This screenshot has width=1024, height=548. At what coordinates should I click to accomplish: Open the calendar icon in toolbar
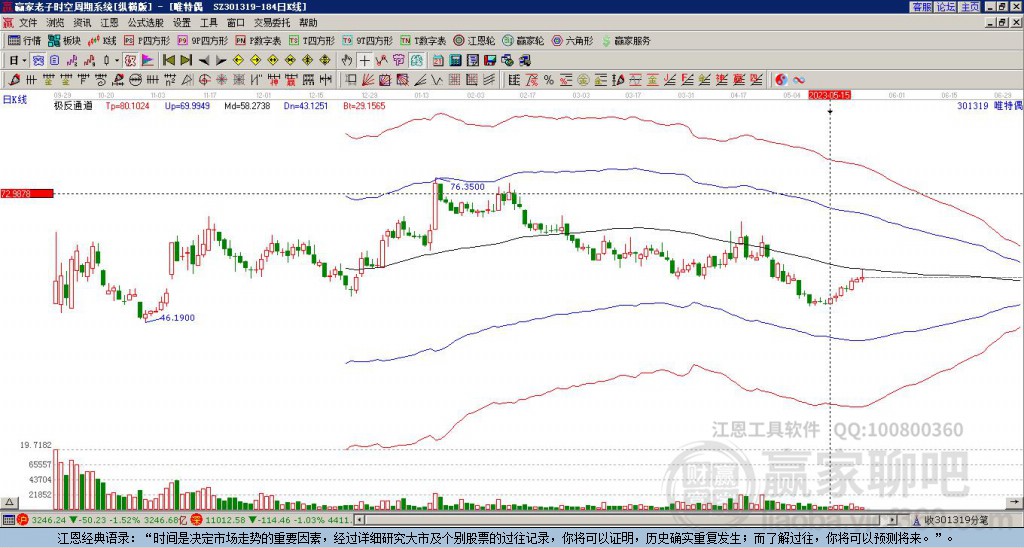(438, 60)
